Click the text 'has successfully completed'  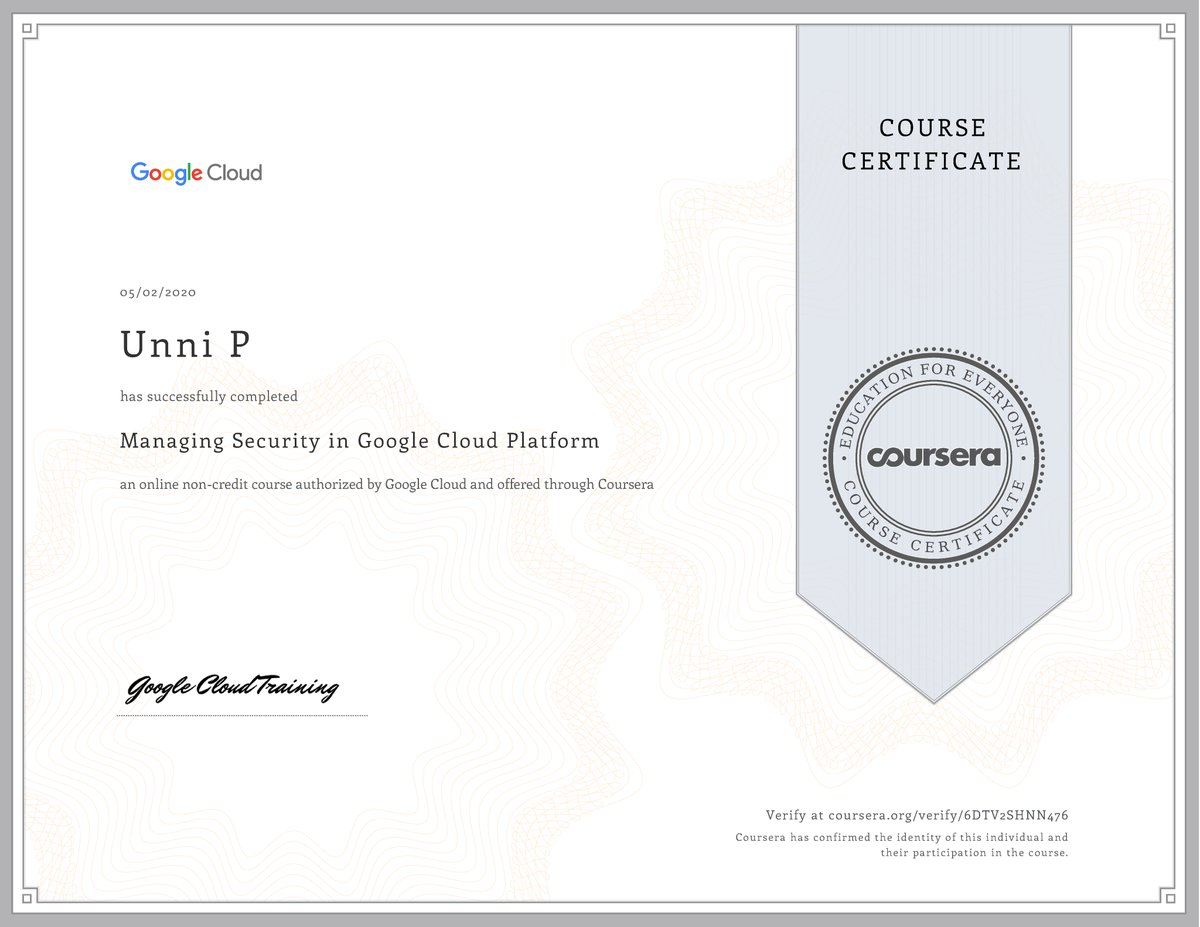click(x=209, y=397)
